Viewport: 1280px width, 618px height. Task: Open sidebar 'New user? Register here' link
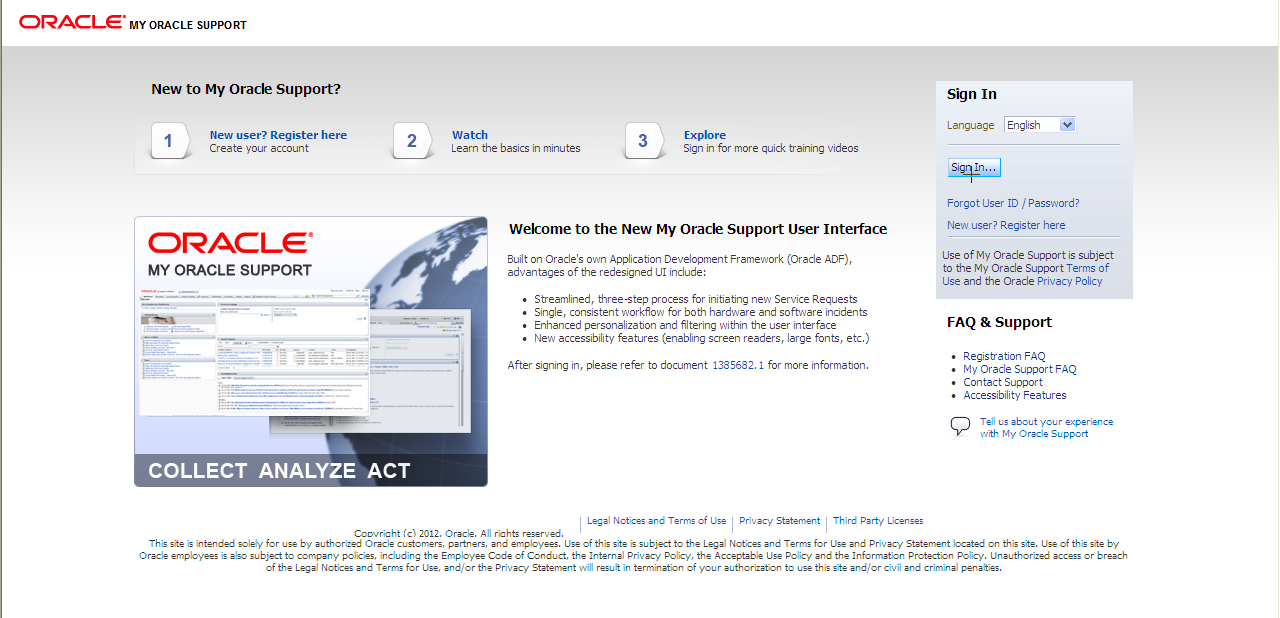1006,225
